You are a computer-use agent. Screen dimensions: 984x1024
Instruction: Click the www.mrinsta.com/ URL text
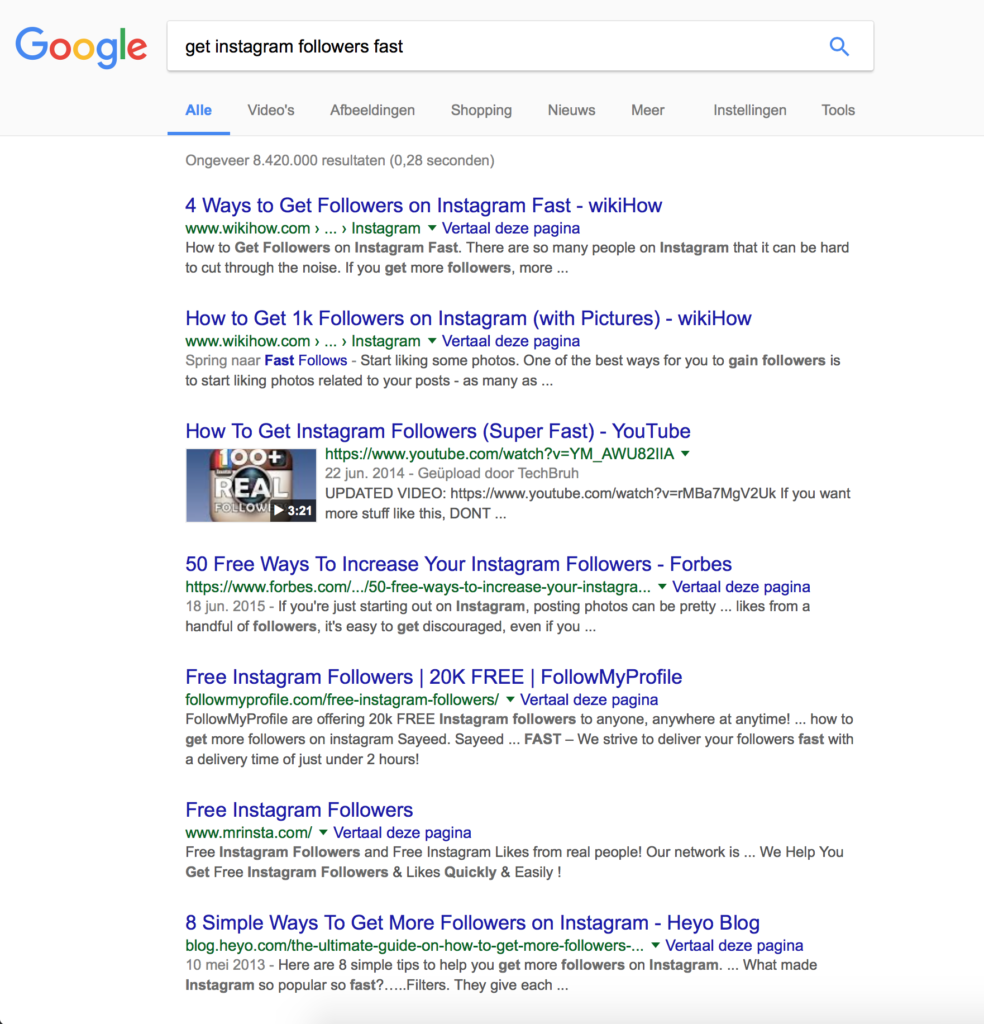click(249, 833)
